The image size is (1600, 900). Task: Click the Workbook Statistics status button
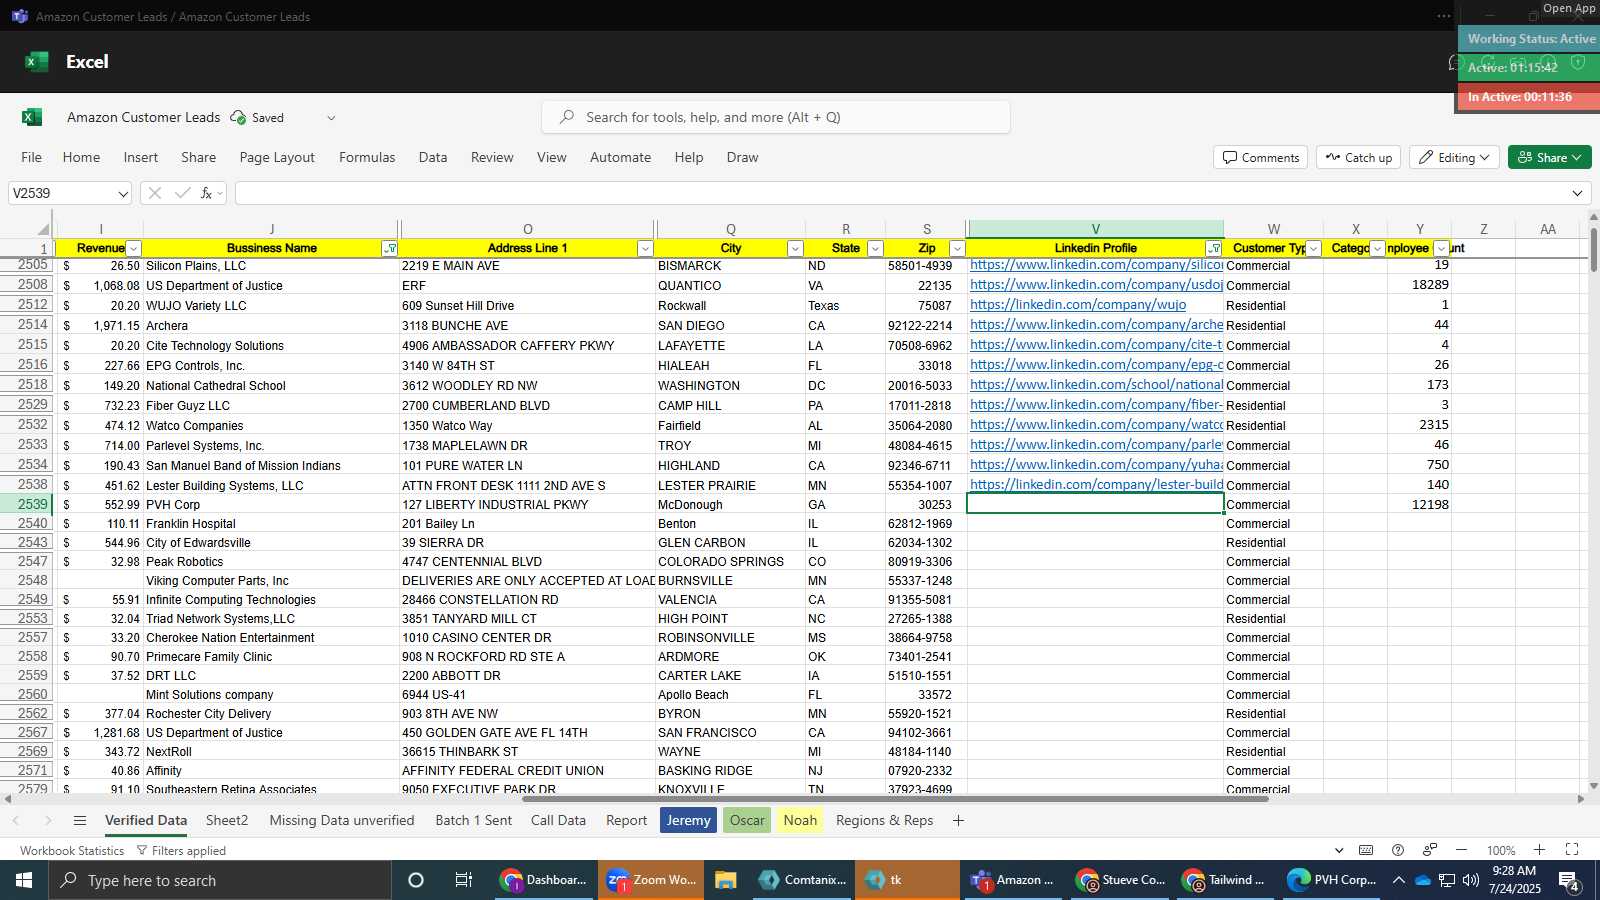pyautogui.click(x=72, y=850)
